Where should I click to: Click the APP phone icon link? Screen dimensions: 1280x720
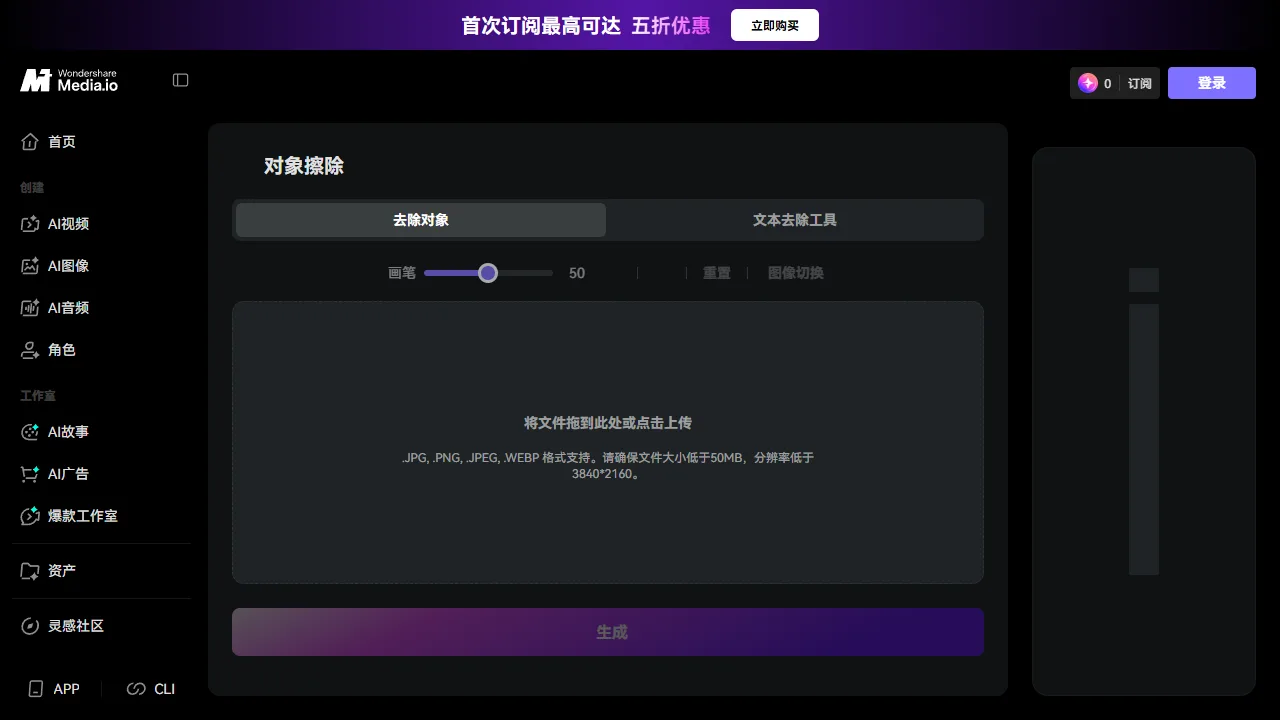click(x=54, y=689)
